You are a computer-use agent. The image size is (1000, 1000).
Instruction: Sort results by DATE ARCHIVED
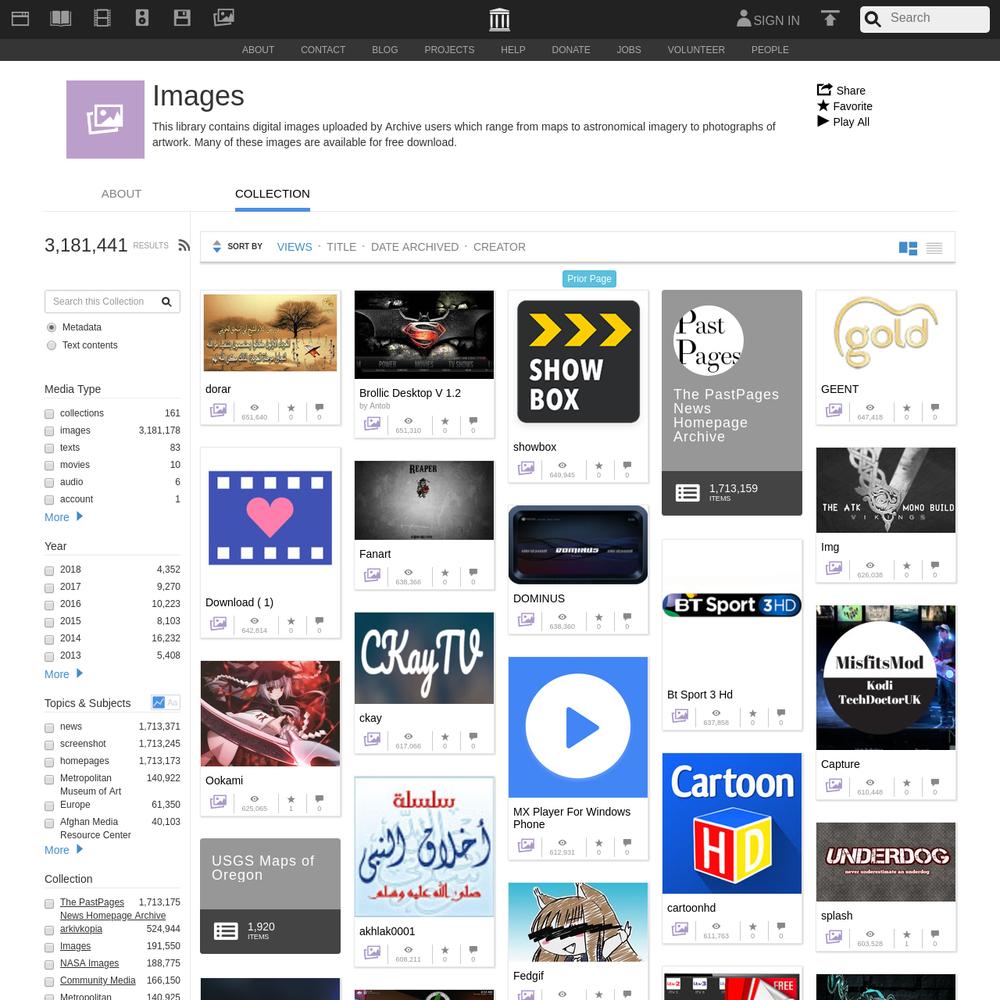pyautogui.click(x=415, y=247)
